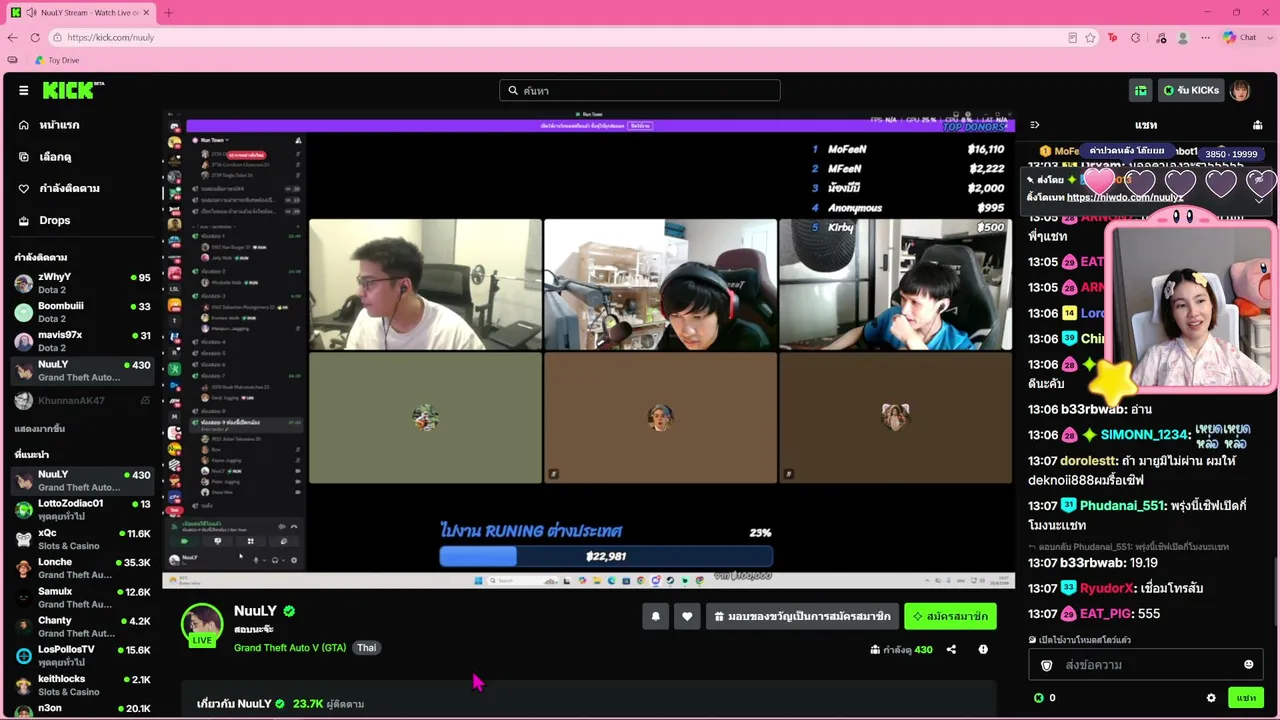Open Samulx recommended channel
The image size is (1280, 720).
click(82, 597)
